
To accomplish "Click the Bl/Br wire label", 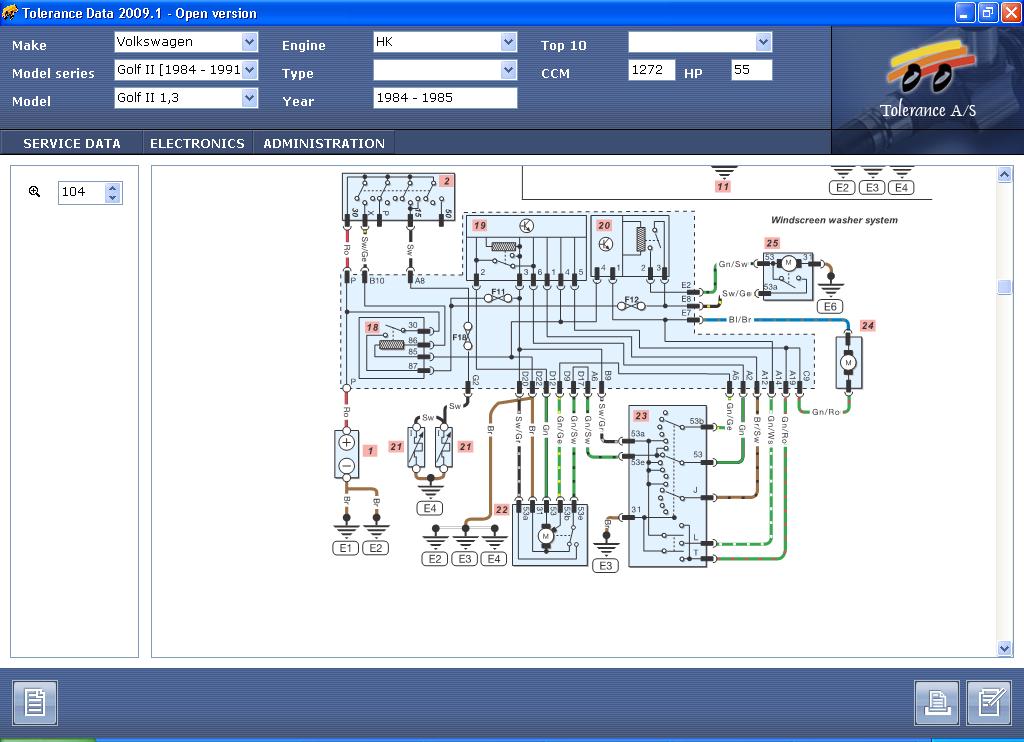I will pyautogui.click(x=740, y=319).
